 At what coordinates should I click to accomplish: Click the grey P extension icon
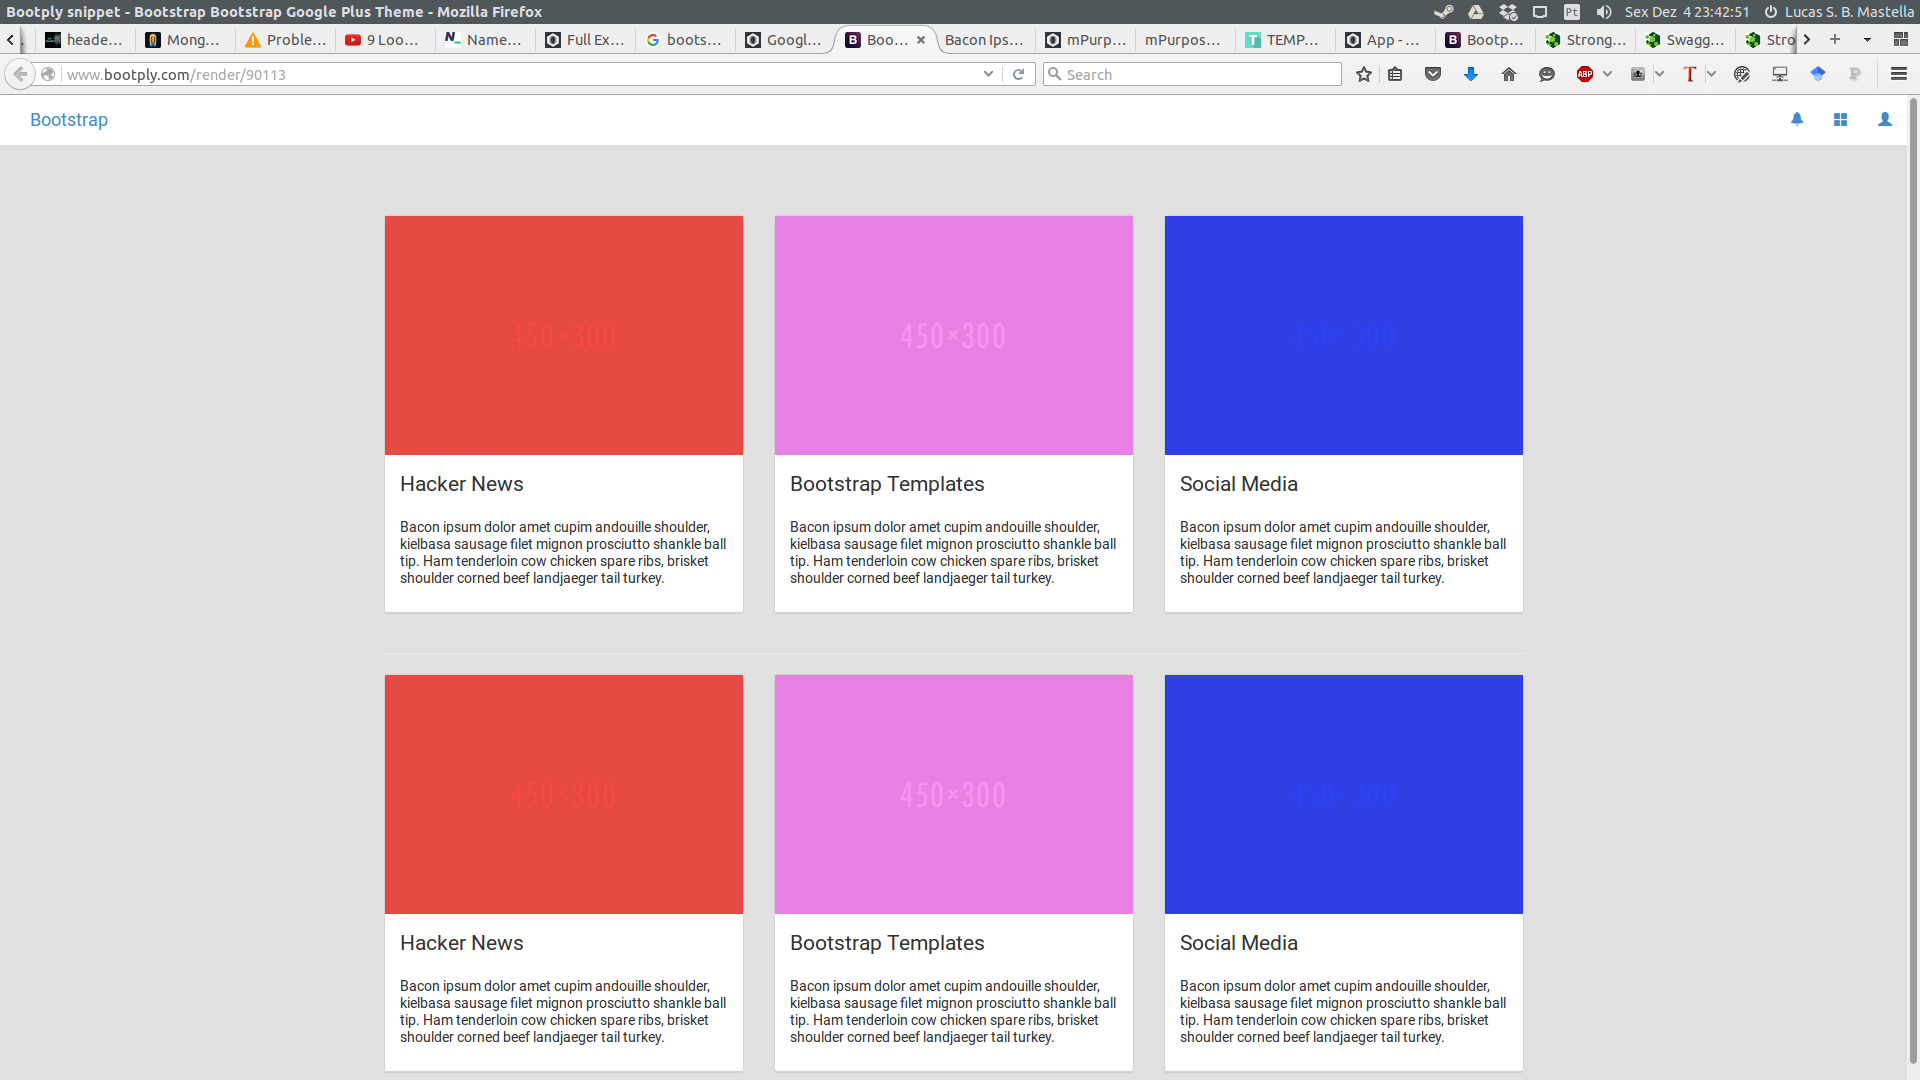point(1855,74)
